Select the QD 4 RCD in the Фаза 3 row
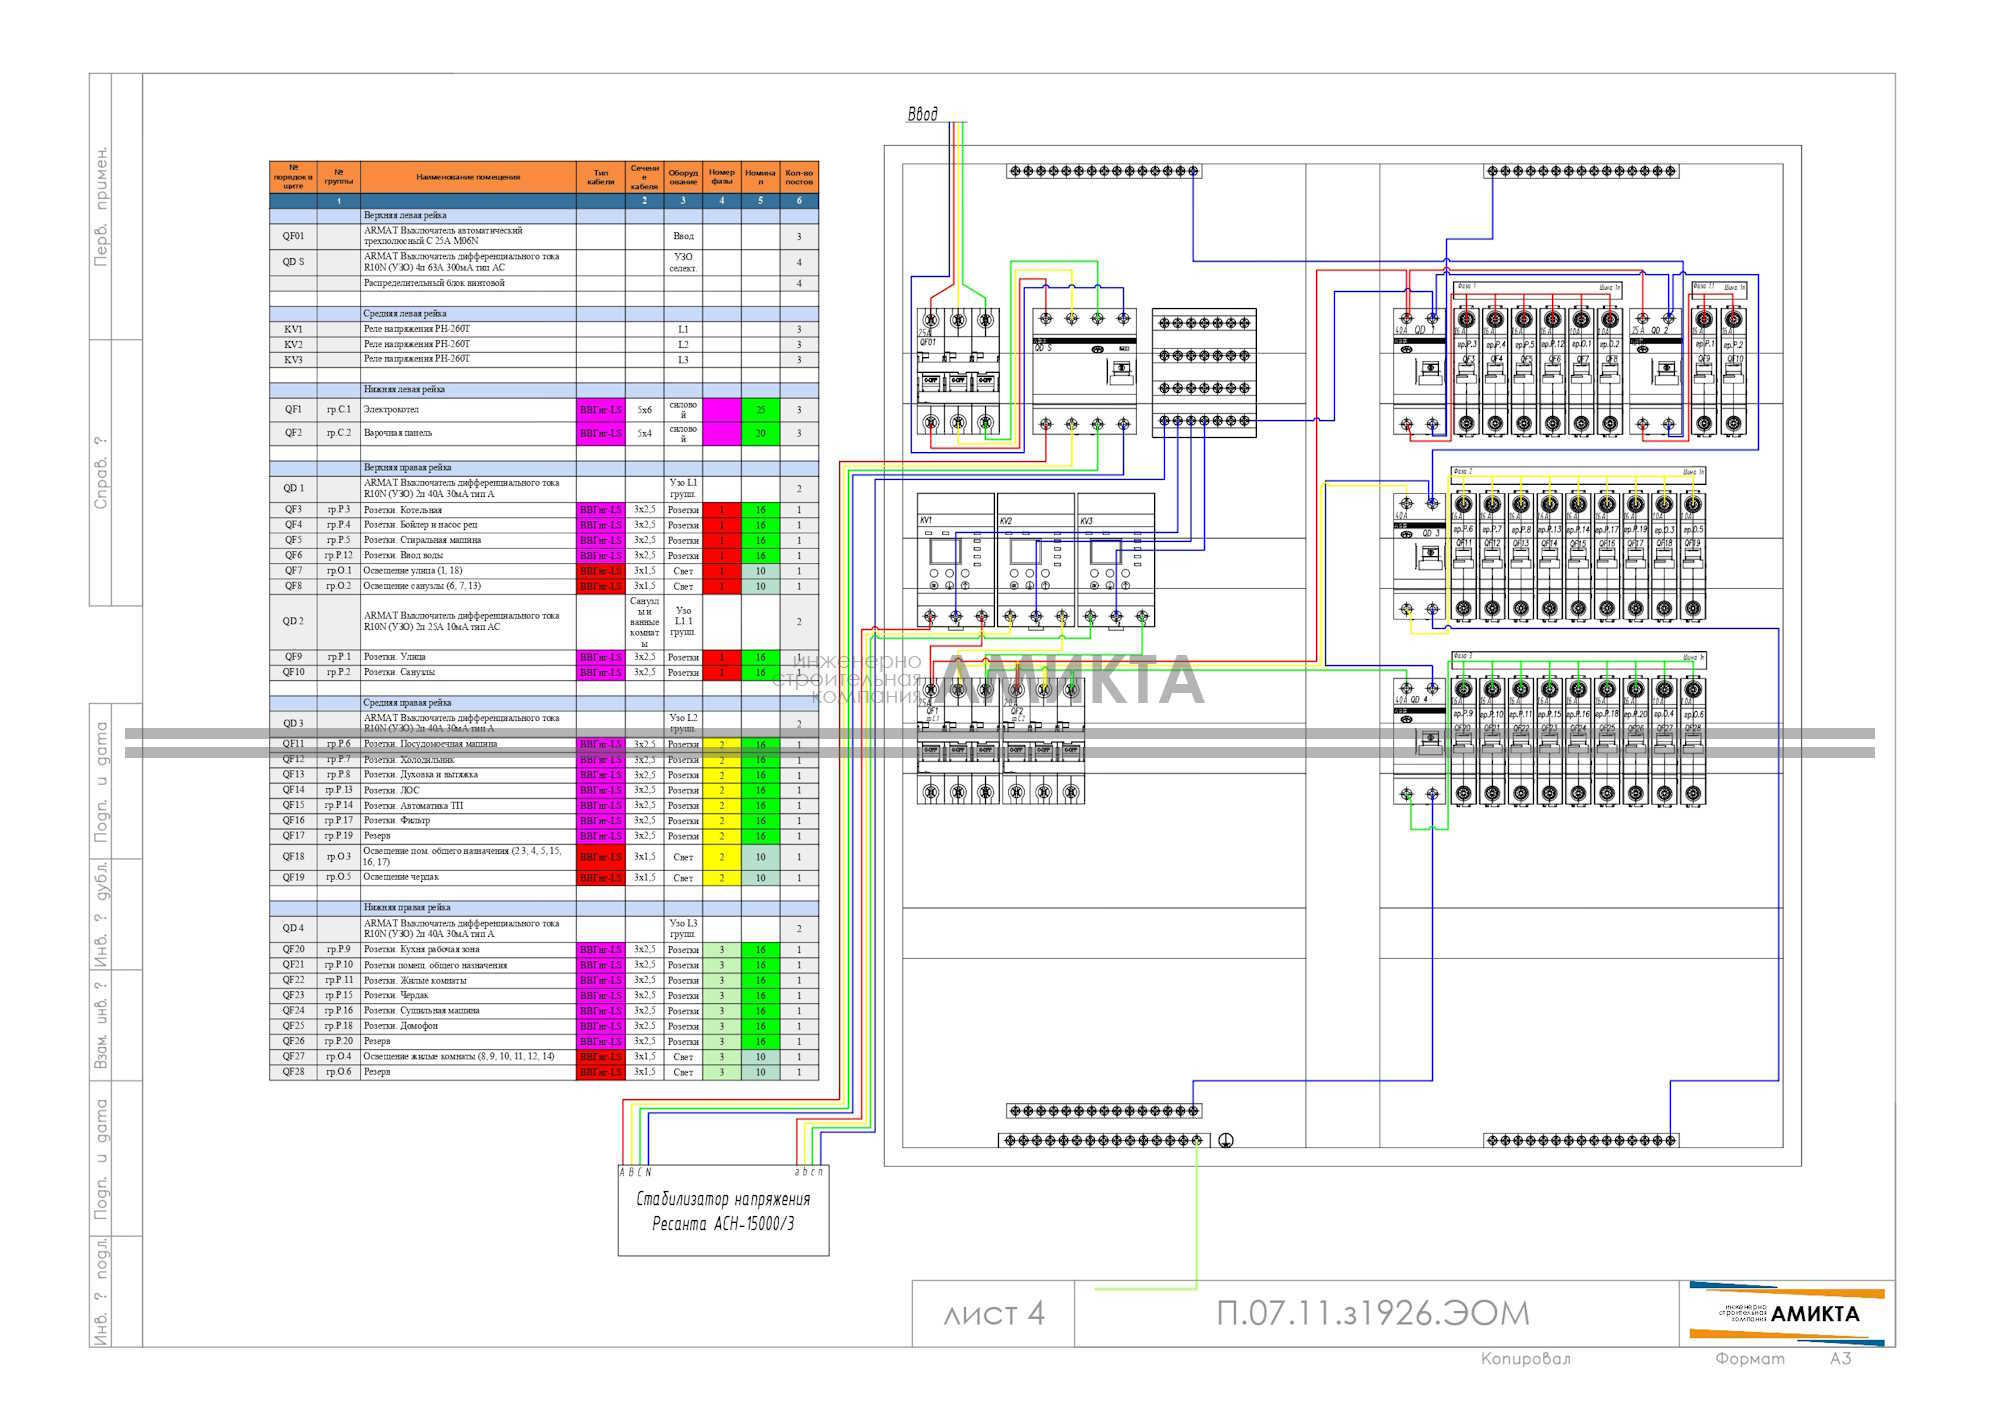The image size is (2000, 1414). coord(1419,741)
